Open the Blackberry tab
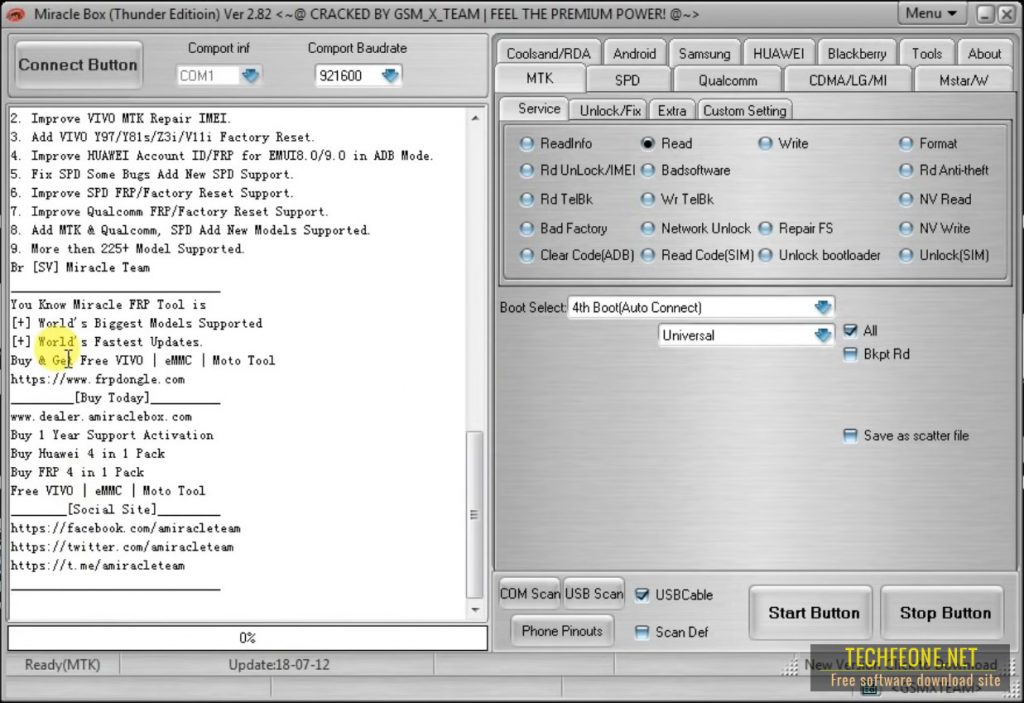1024x703 pixels. point(857,54)
